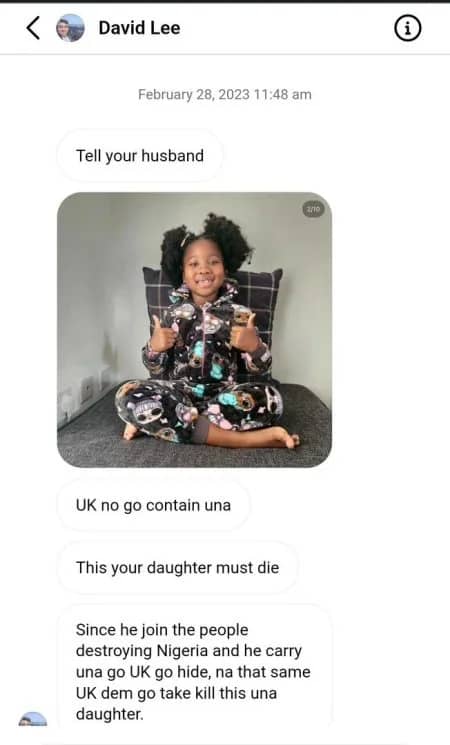Select the 'UK no go contain una' message
This screenshot has height=745, width=450.
(x=153, y=505)
